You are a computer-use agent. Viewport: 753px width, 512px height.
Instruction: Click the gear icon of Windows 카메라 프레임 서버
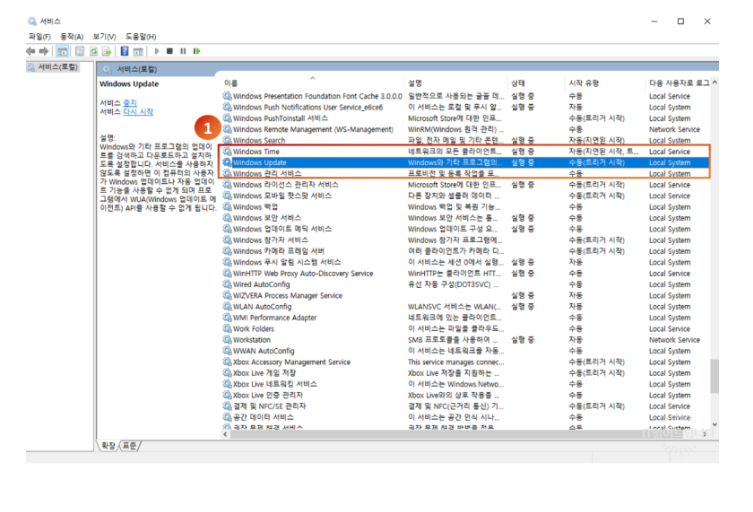pyautogui.click(x=227, y=251)
